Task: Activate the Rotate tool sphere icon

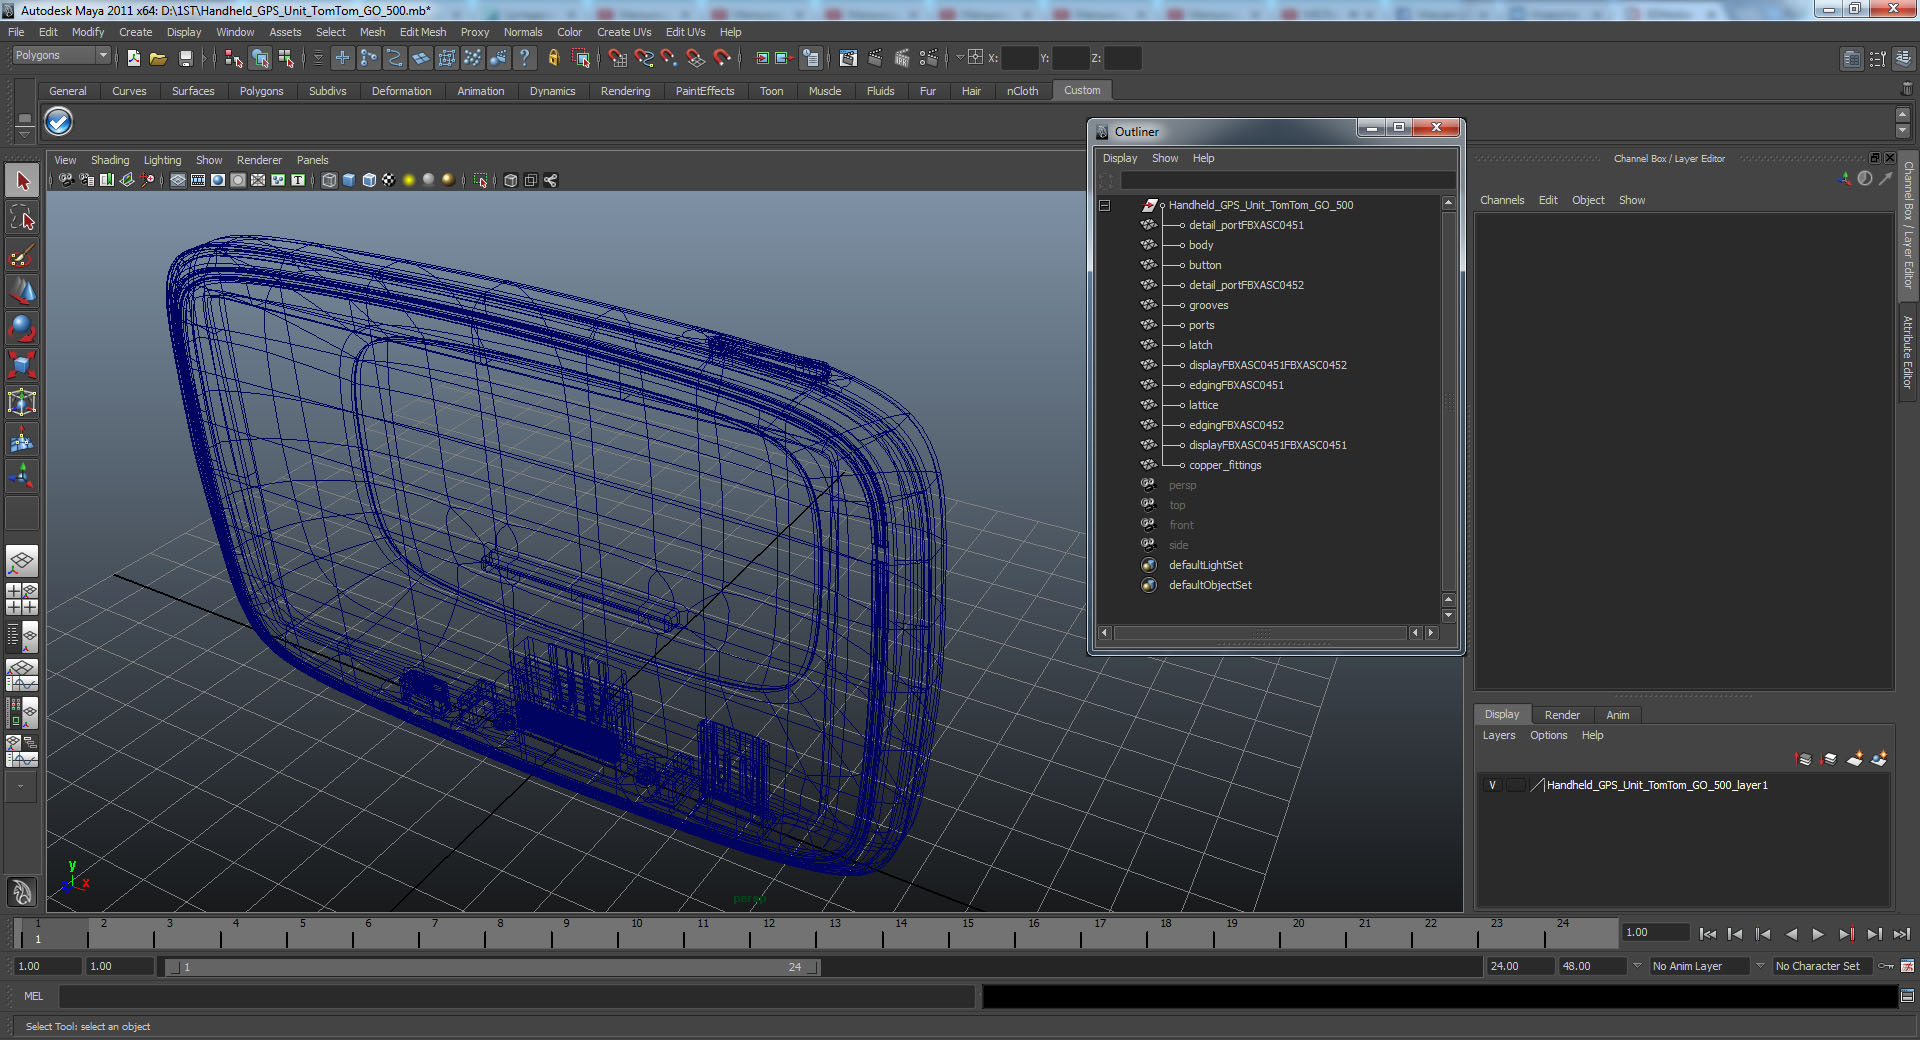Action: (22, 328)
